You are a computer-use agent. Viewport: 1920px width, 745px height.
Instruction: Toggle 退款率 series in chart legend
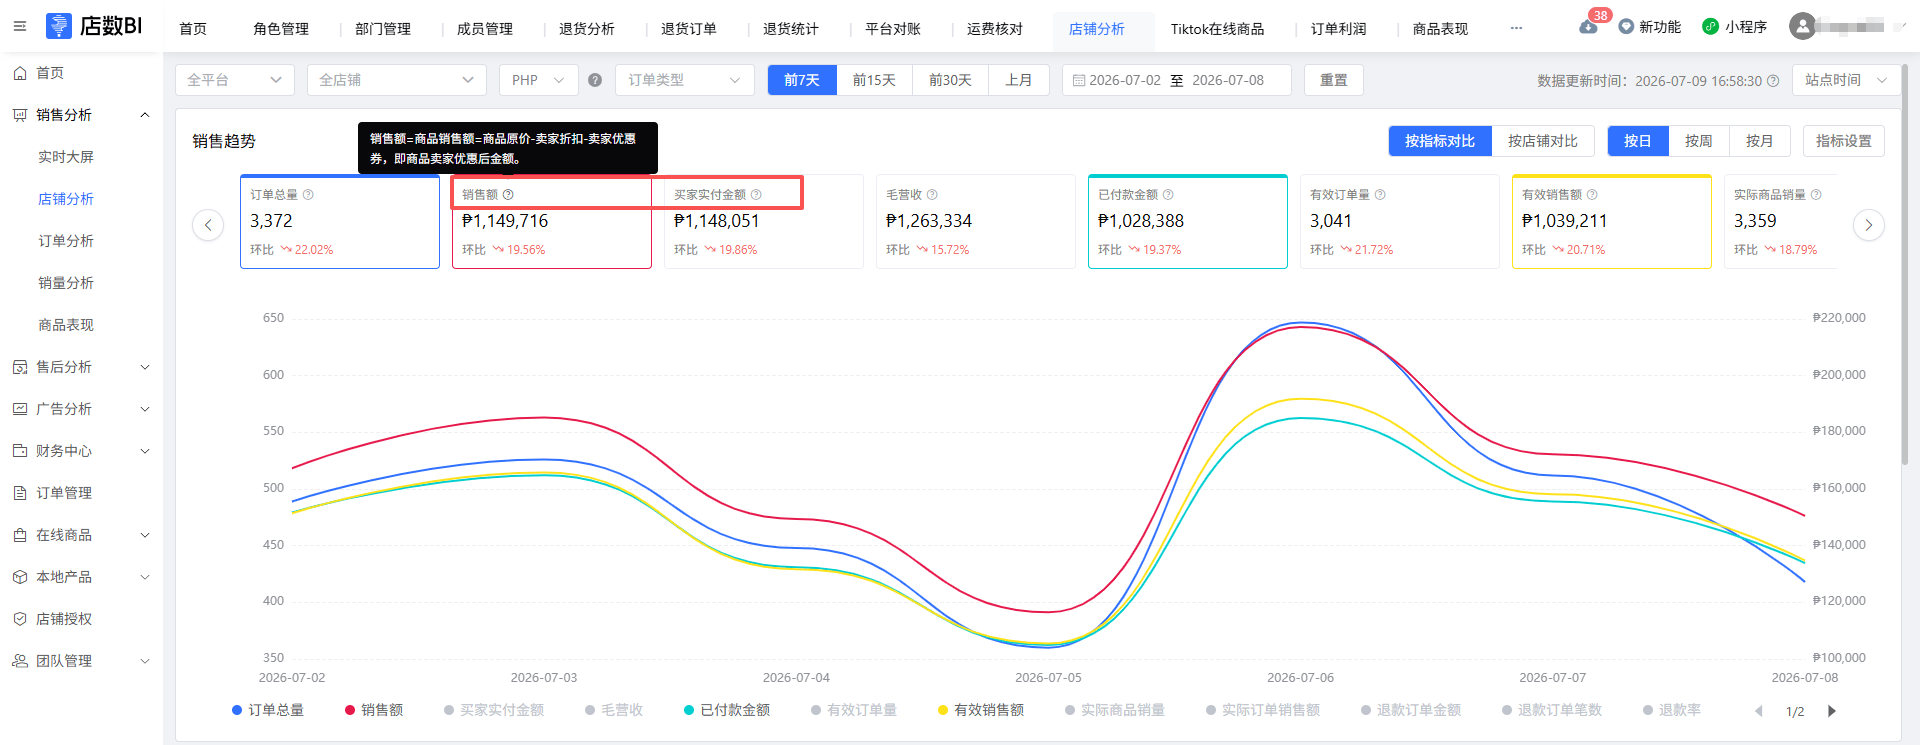[1671, 710]
